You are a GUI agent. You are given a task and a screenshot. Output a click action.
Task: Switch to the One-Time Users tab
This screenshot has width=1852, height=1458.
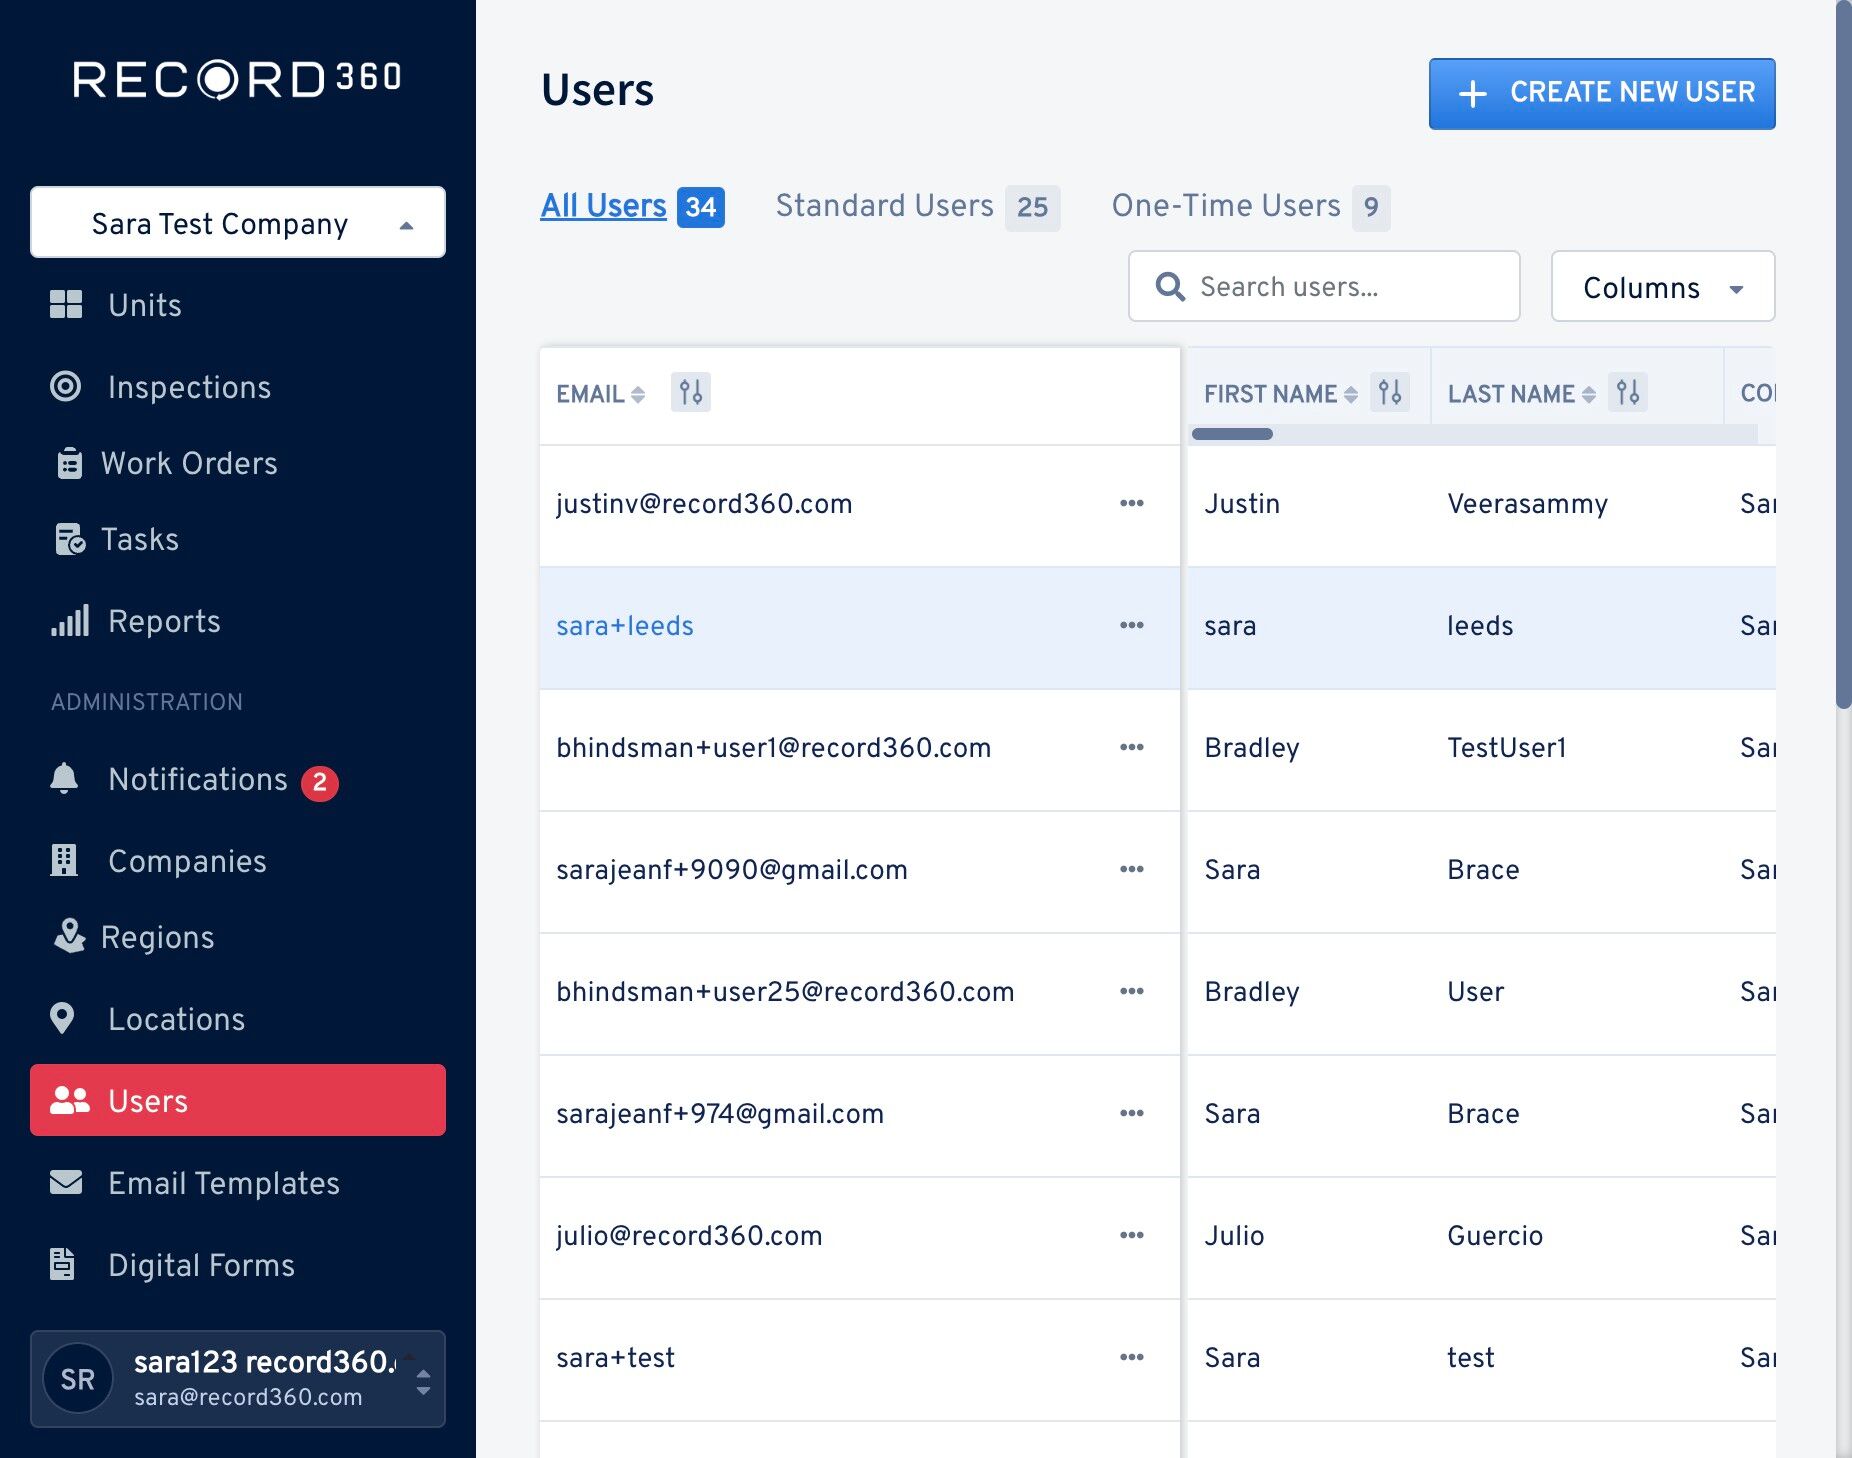click(x=1250, y=206)
